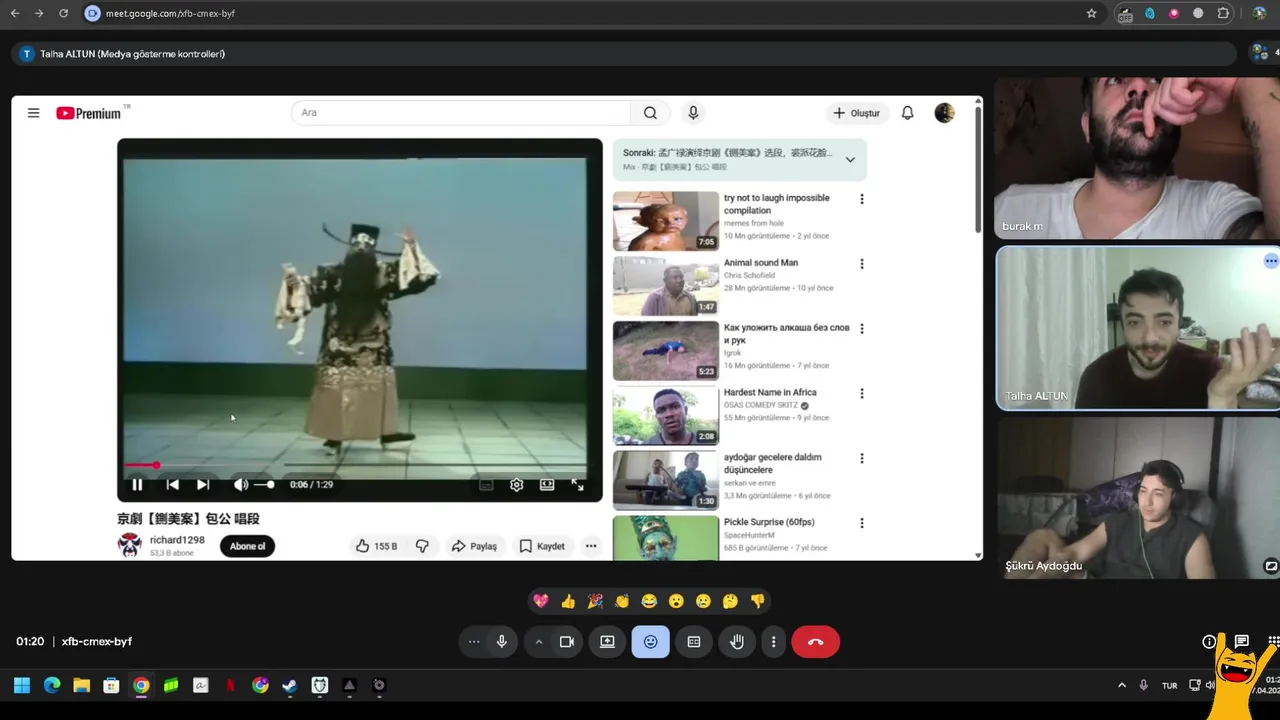Open more actions next to Kaydet
The height and width of the screenshot is (720, 1280).
[591, 546]
